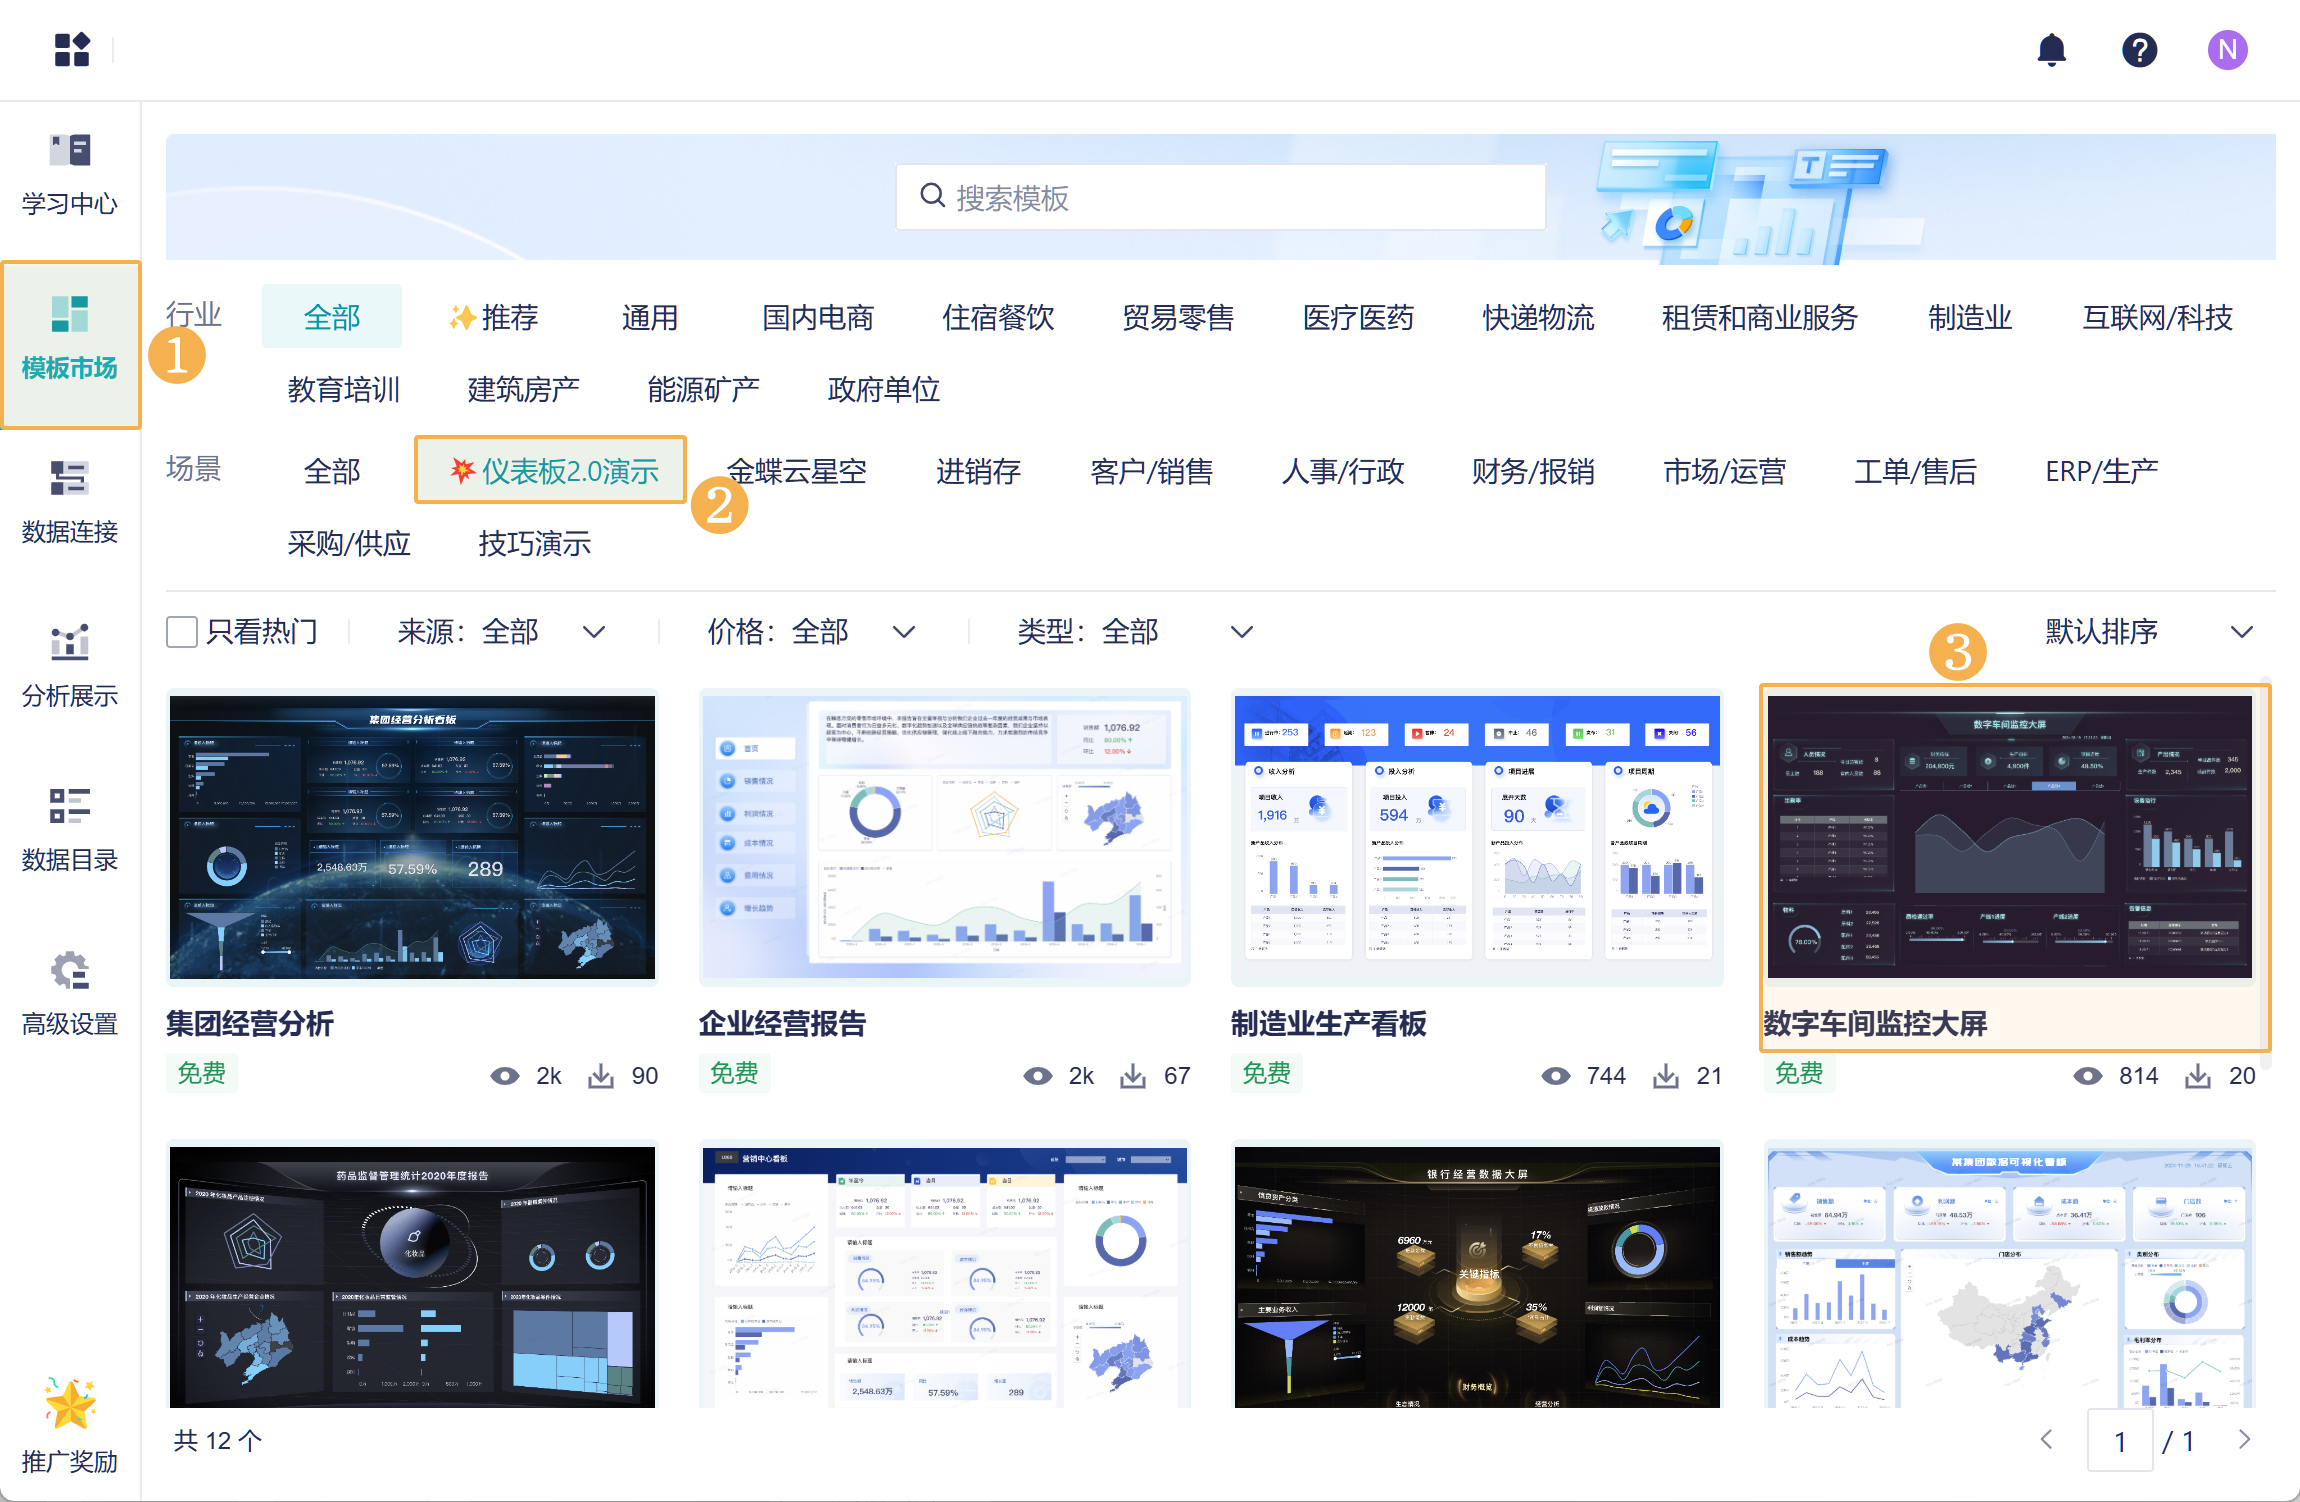The height and width of the screenshot is (1502, 2300).
Task: Enable the 只看热门 checkbox
Action: [x=182, y=632]
